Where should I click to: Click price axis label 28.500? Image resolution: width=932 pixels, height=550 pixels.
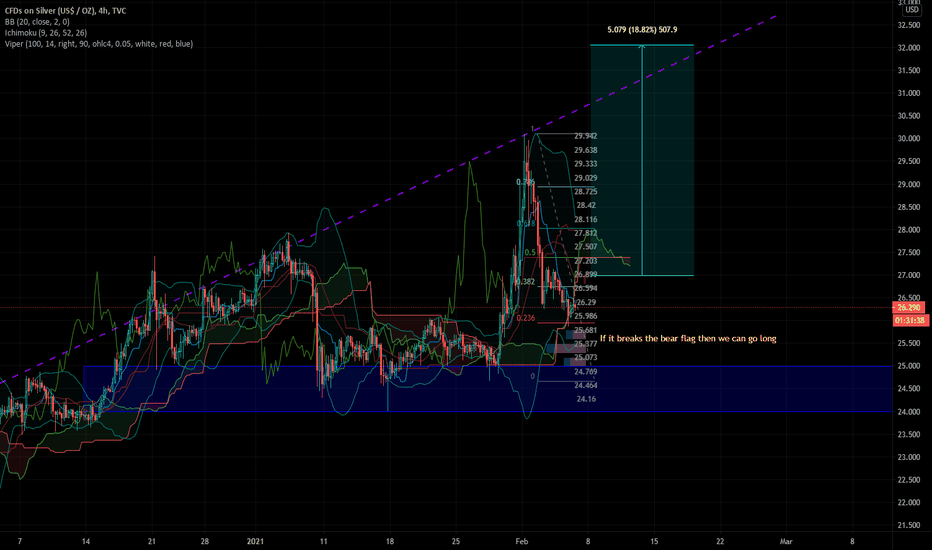coord(909,208)
